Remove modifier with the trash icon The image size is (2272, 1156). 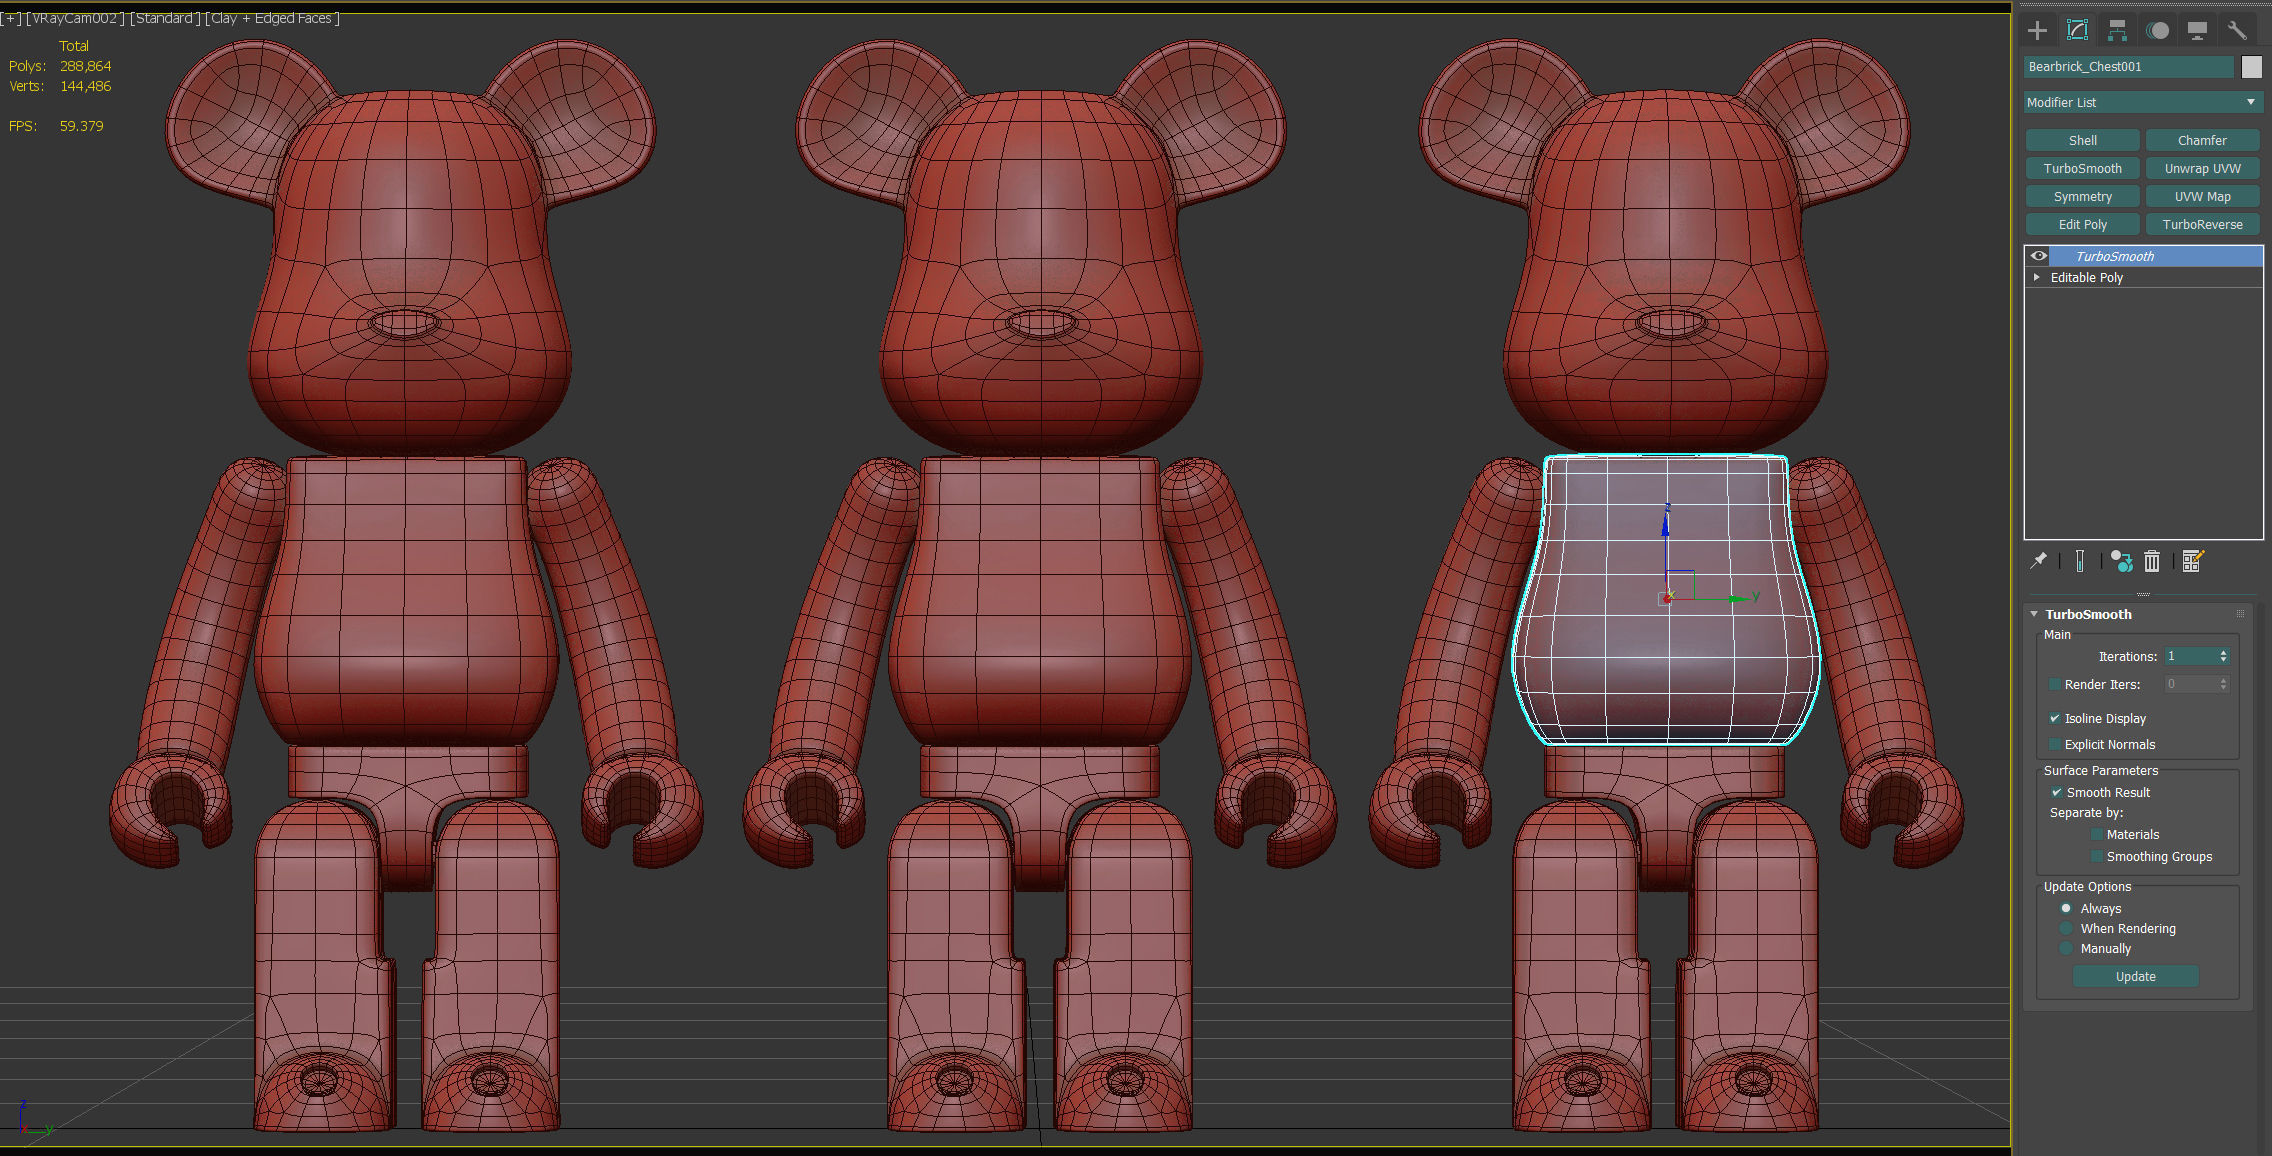(2152, 561)
